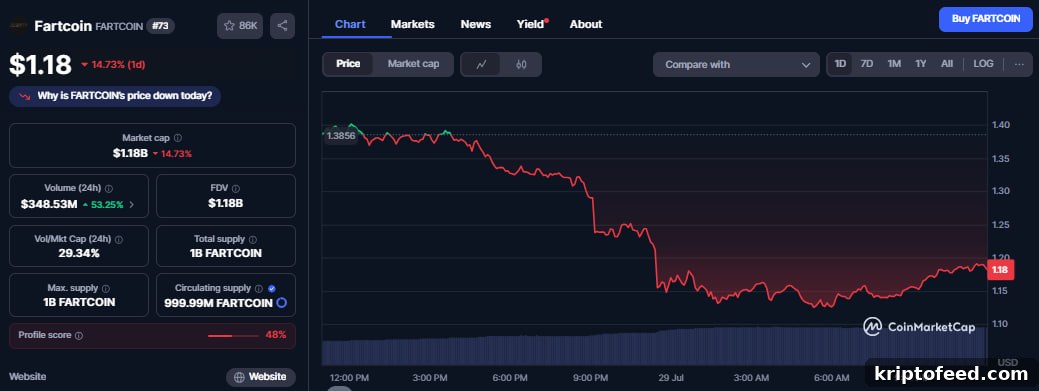This screenshot has width=1039, height=391.
Task: Open the Website link button
Action: click(x=260, y=377)
